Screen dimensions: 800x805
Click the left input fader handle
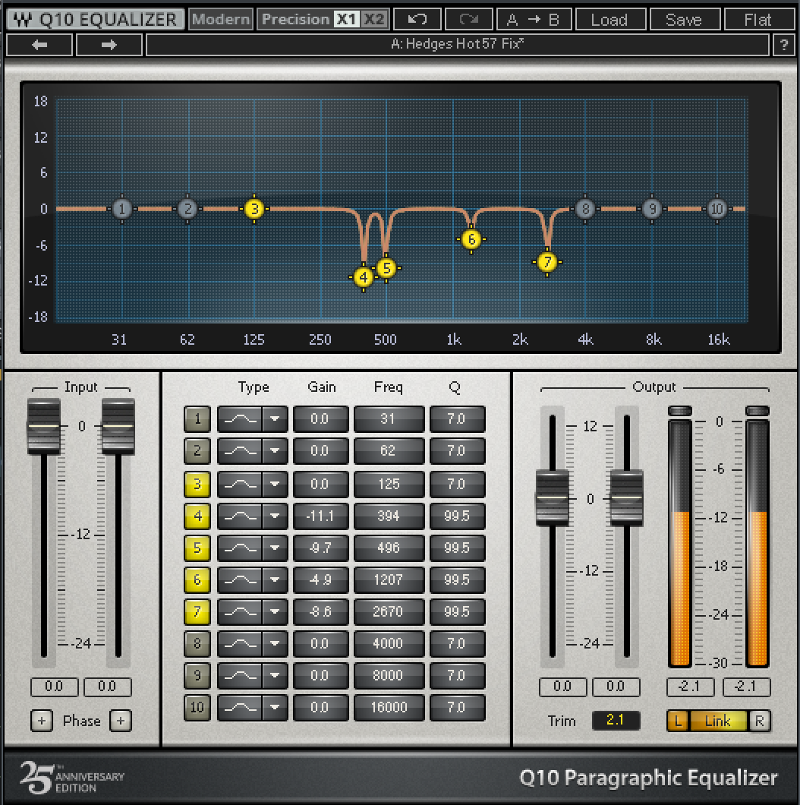point(44,426)
